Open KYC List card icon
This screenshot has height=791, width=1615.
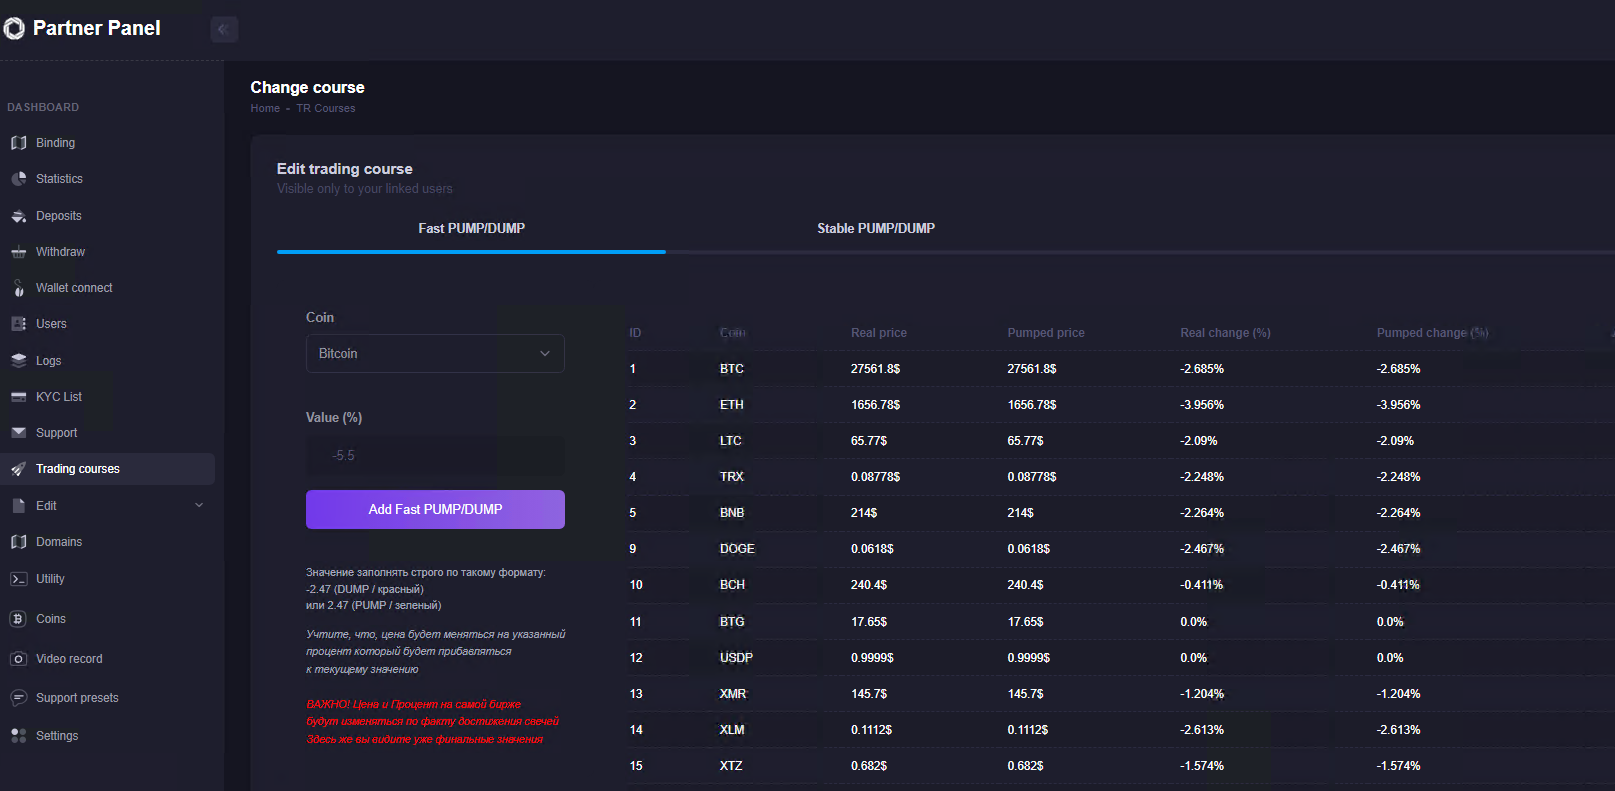[18, 397]
